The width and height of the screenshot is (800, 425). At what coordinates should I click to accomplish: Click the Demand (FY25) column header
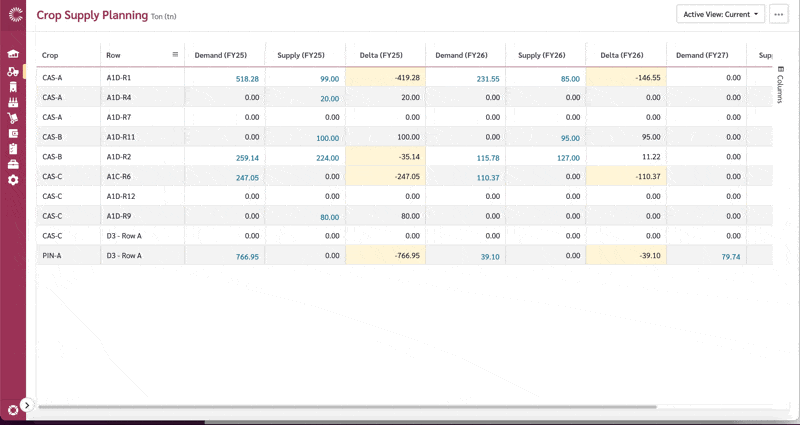coord(221,55)
